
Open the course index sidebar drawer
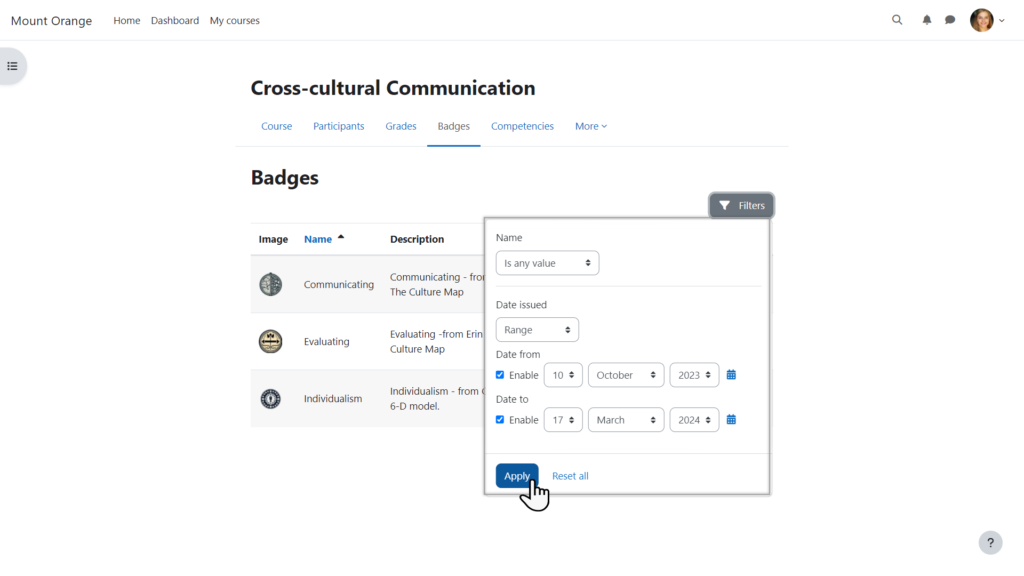(x=13, y=66)
